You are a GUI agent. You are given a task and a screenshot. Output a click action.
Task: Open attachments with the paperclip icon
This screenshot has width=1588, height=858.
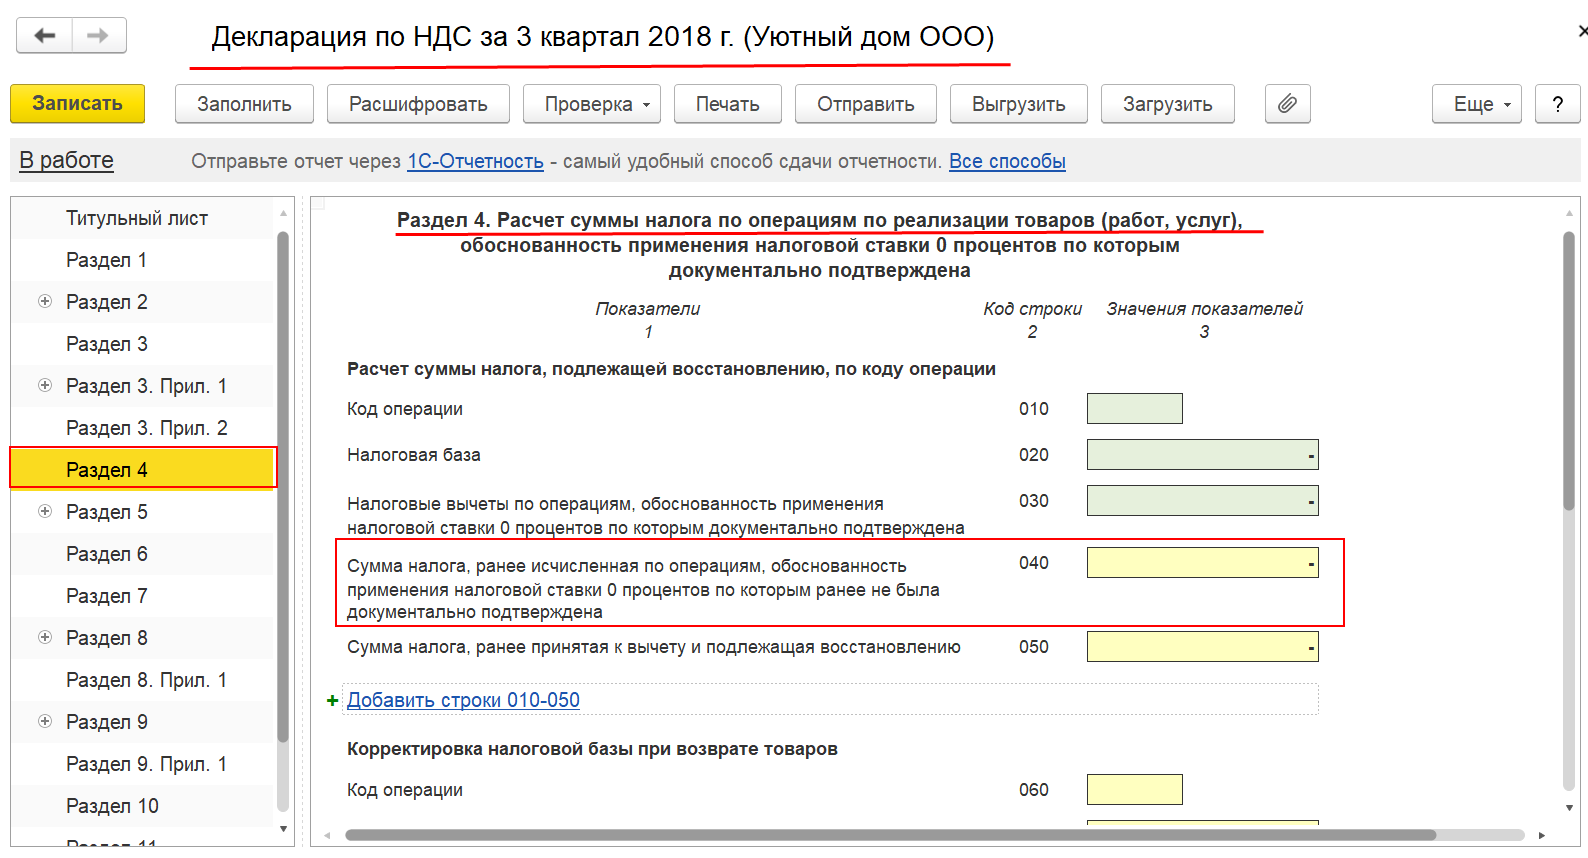tap(1288, 104)
